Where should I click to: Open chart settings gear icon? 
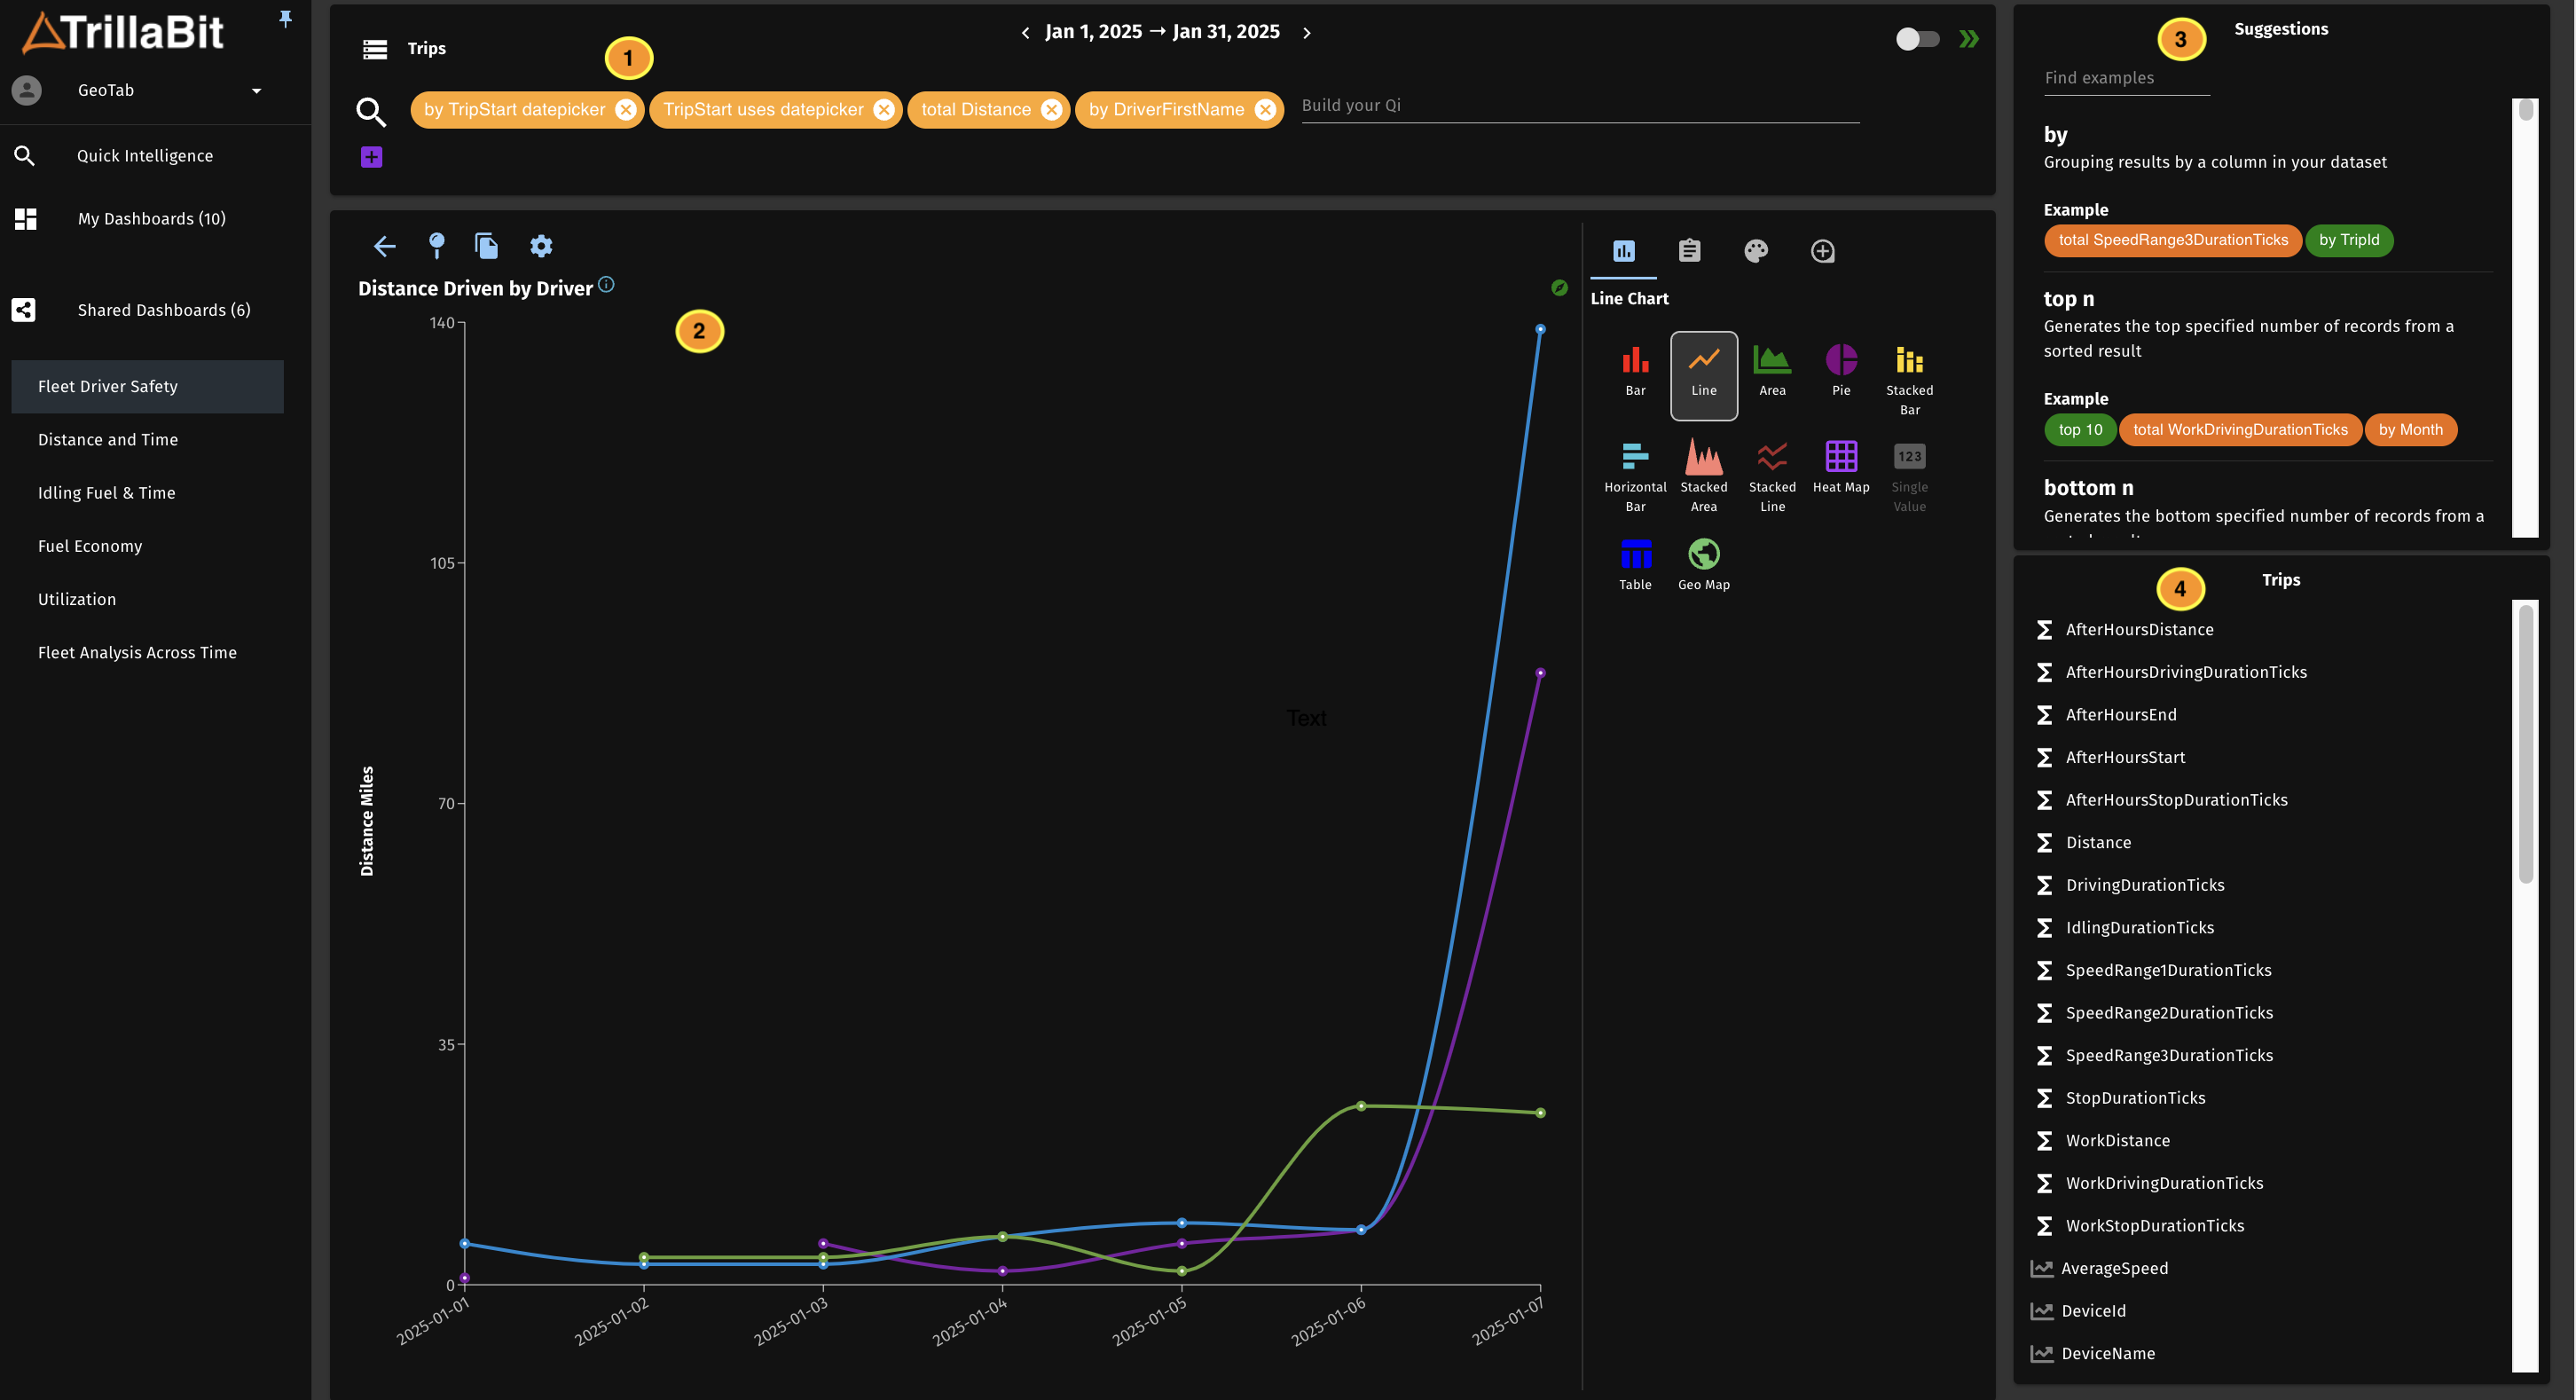[x=541, y=245]
